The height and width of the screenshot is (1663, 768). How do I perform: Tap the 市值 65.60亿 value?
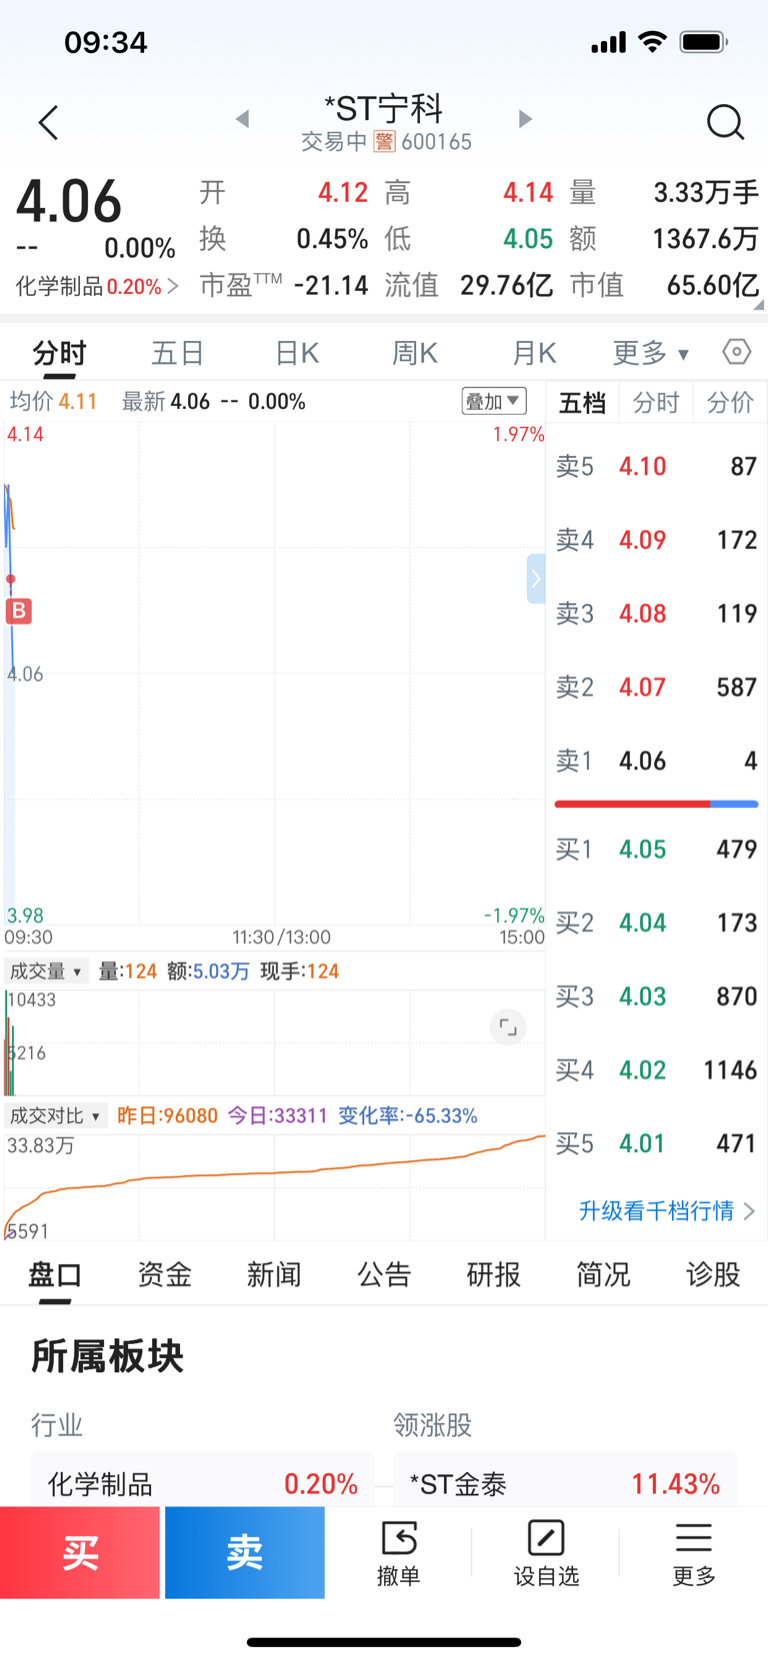(713, 286)
